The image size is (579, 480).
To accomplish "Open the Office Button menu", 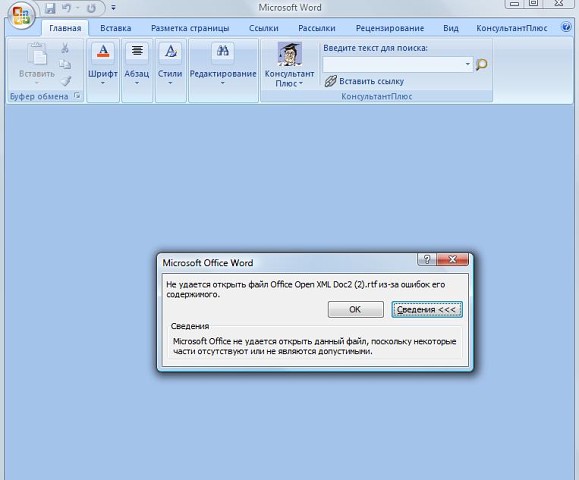I will click(21, 16).
